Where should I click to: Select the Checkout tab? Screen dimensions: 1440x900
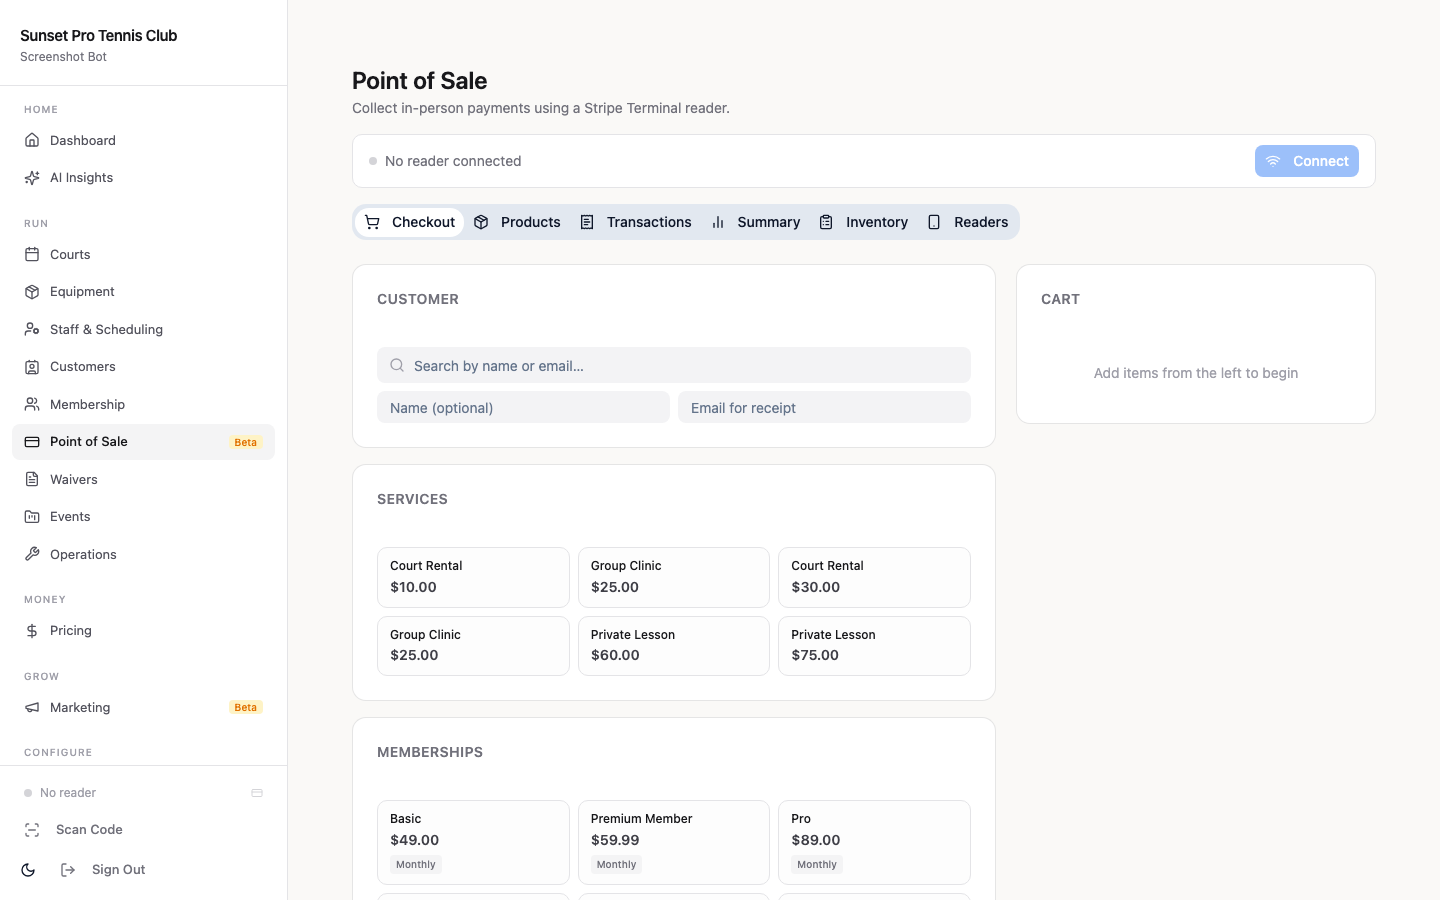point(409,222)
